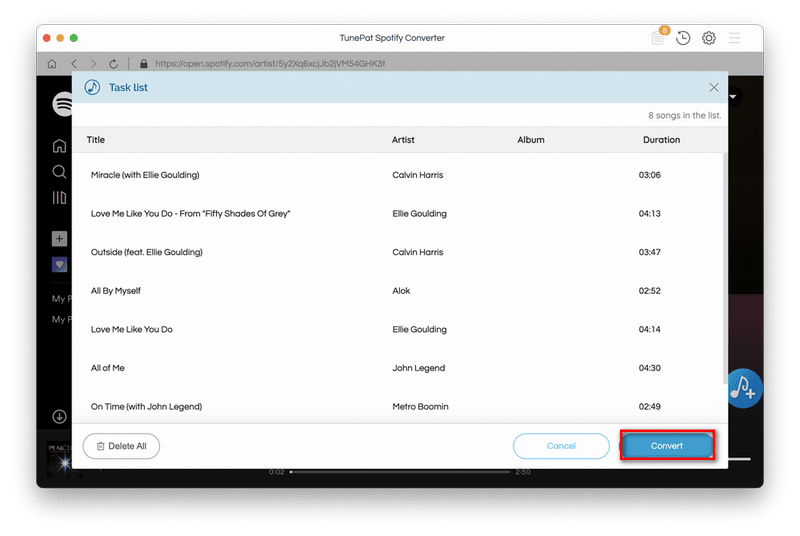Screen dimensions: 800x536
Task: Click the Delete All button
Action: click(121, 446)
